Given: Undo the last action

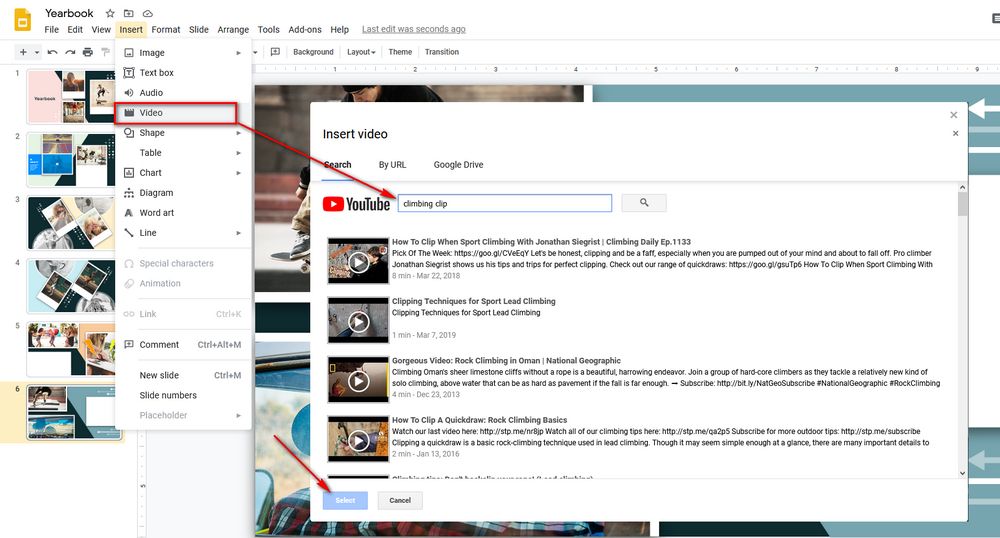Looking at the screenshot, I should click(52, 52).
